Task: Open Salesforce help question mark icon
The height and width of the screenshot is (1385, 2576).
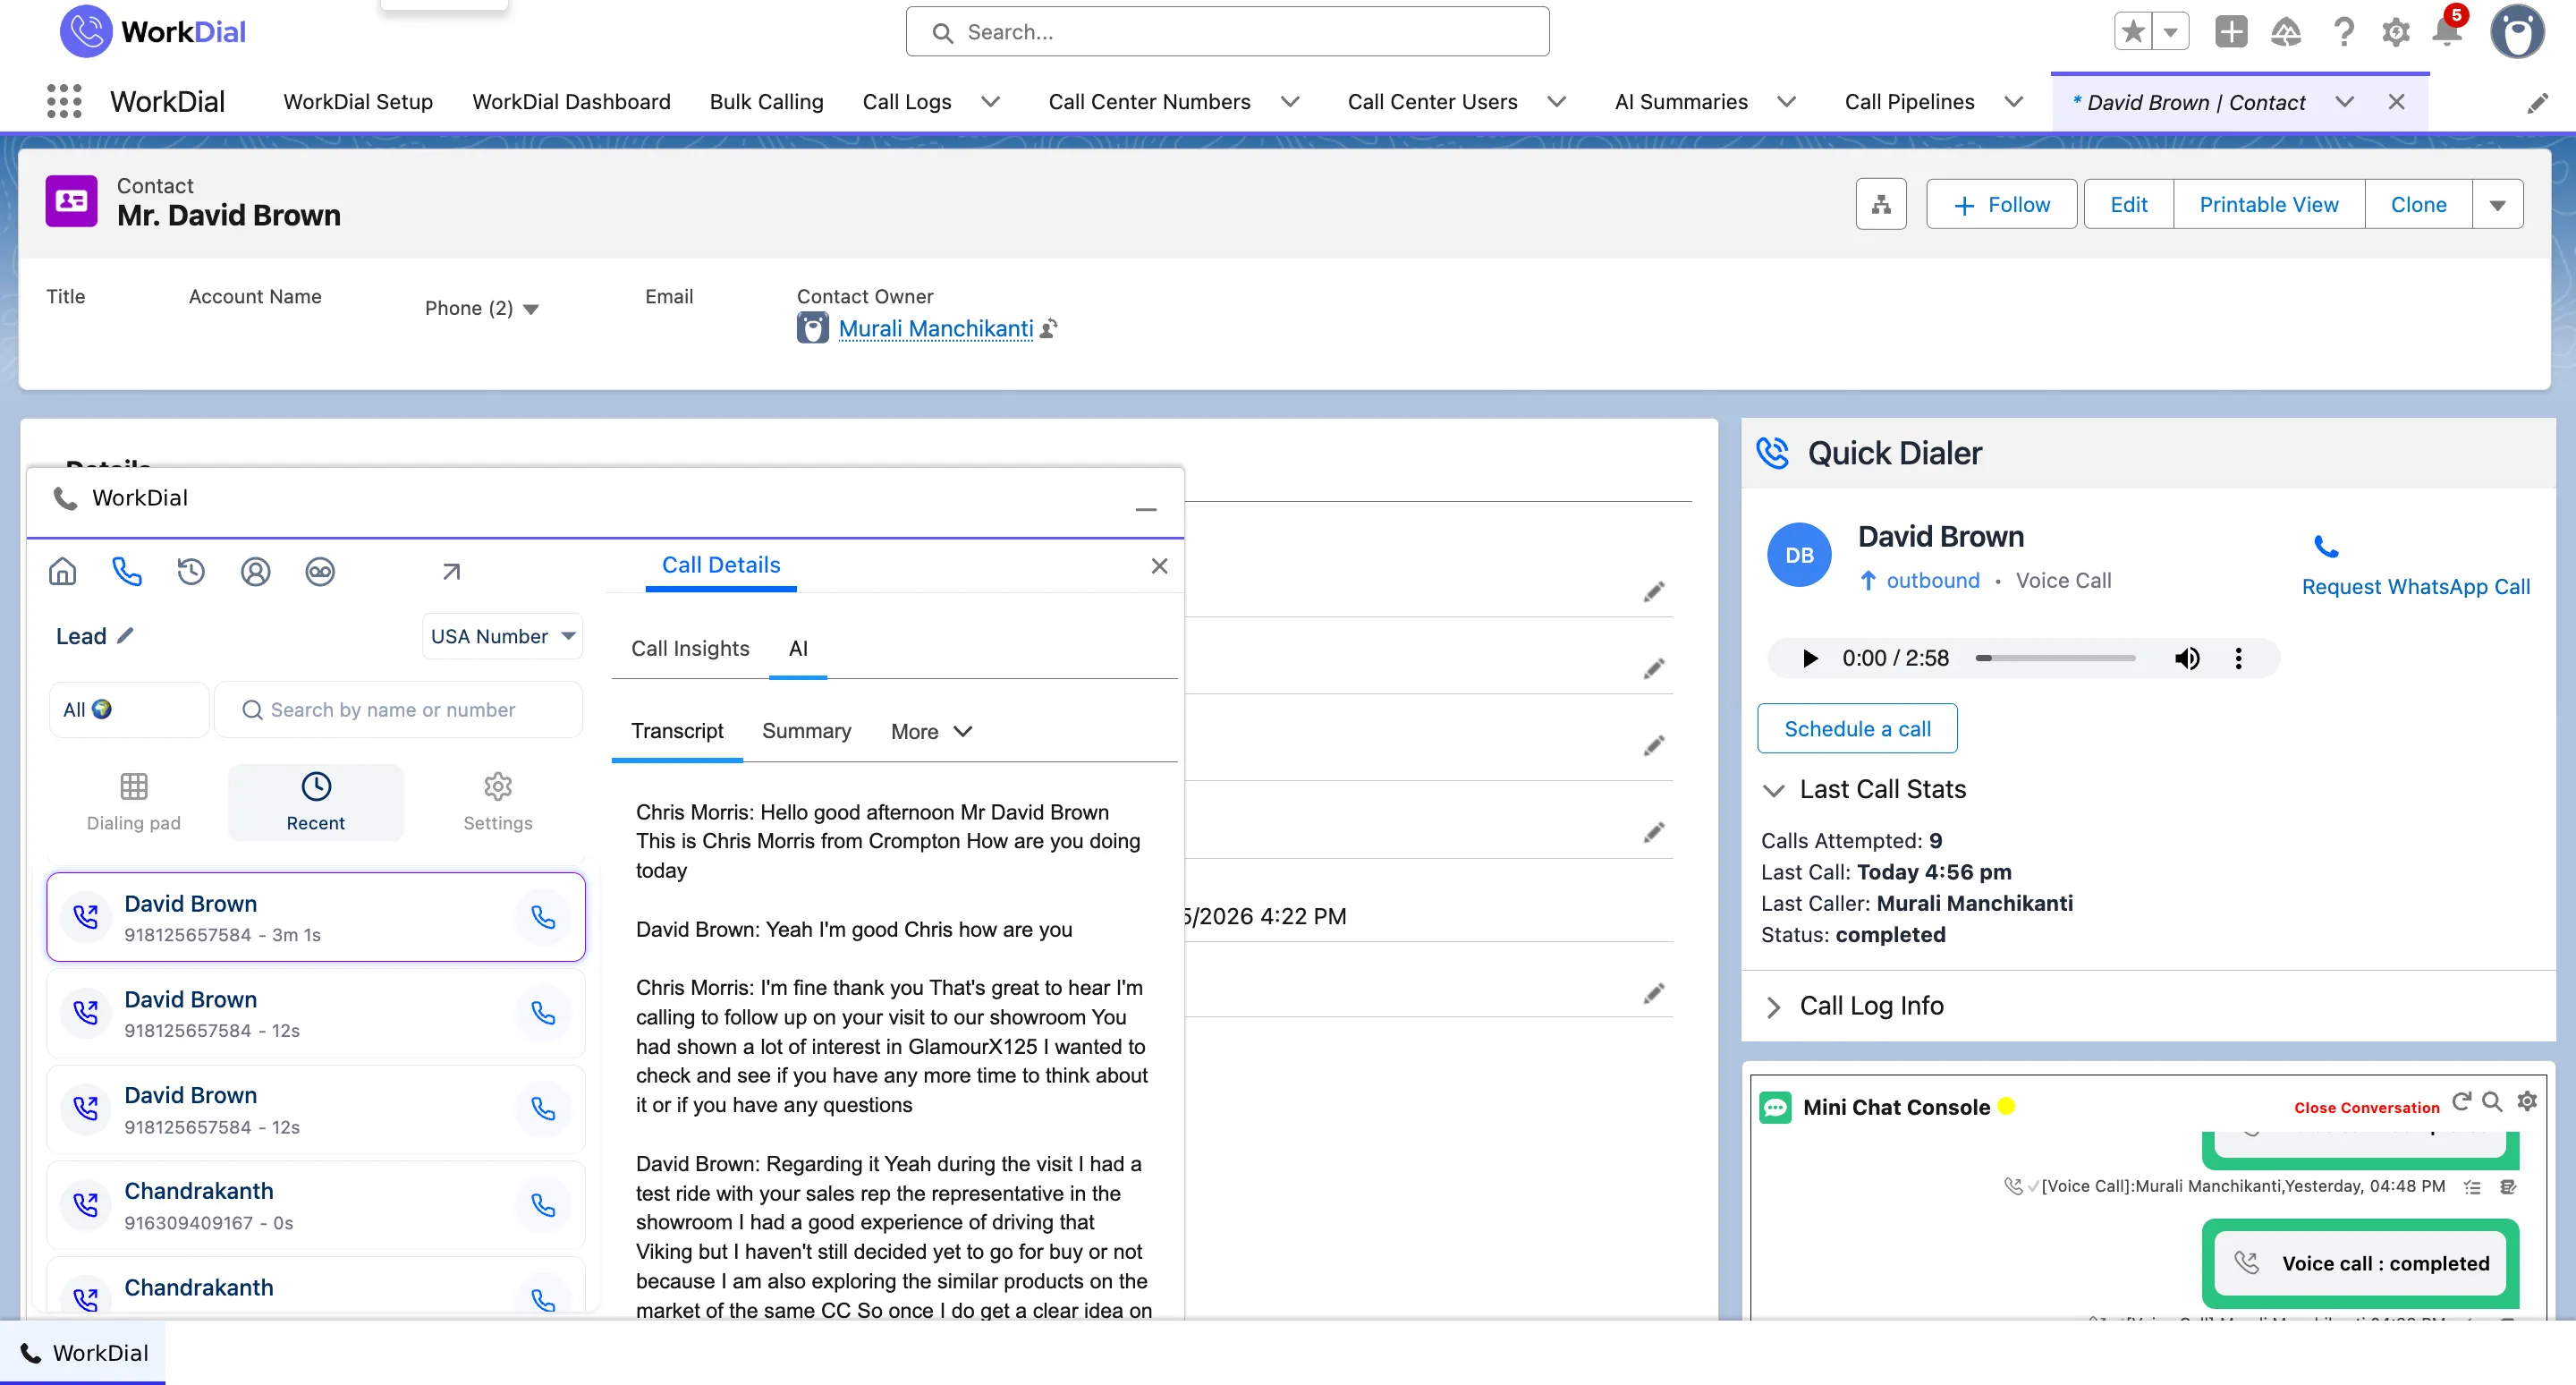Action: [2343, 32]
